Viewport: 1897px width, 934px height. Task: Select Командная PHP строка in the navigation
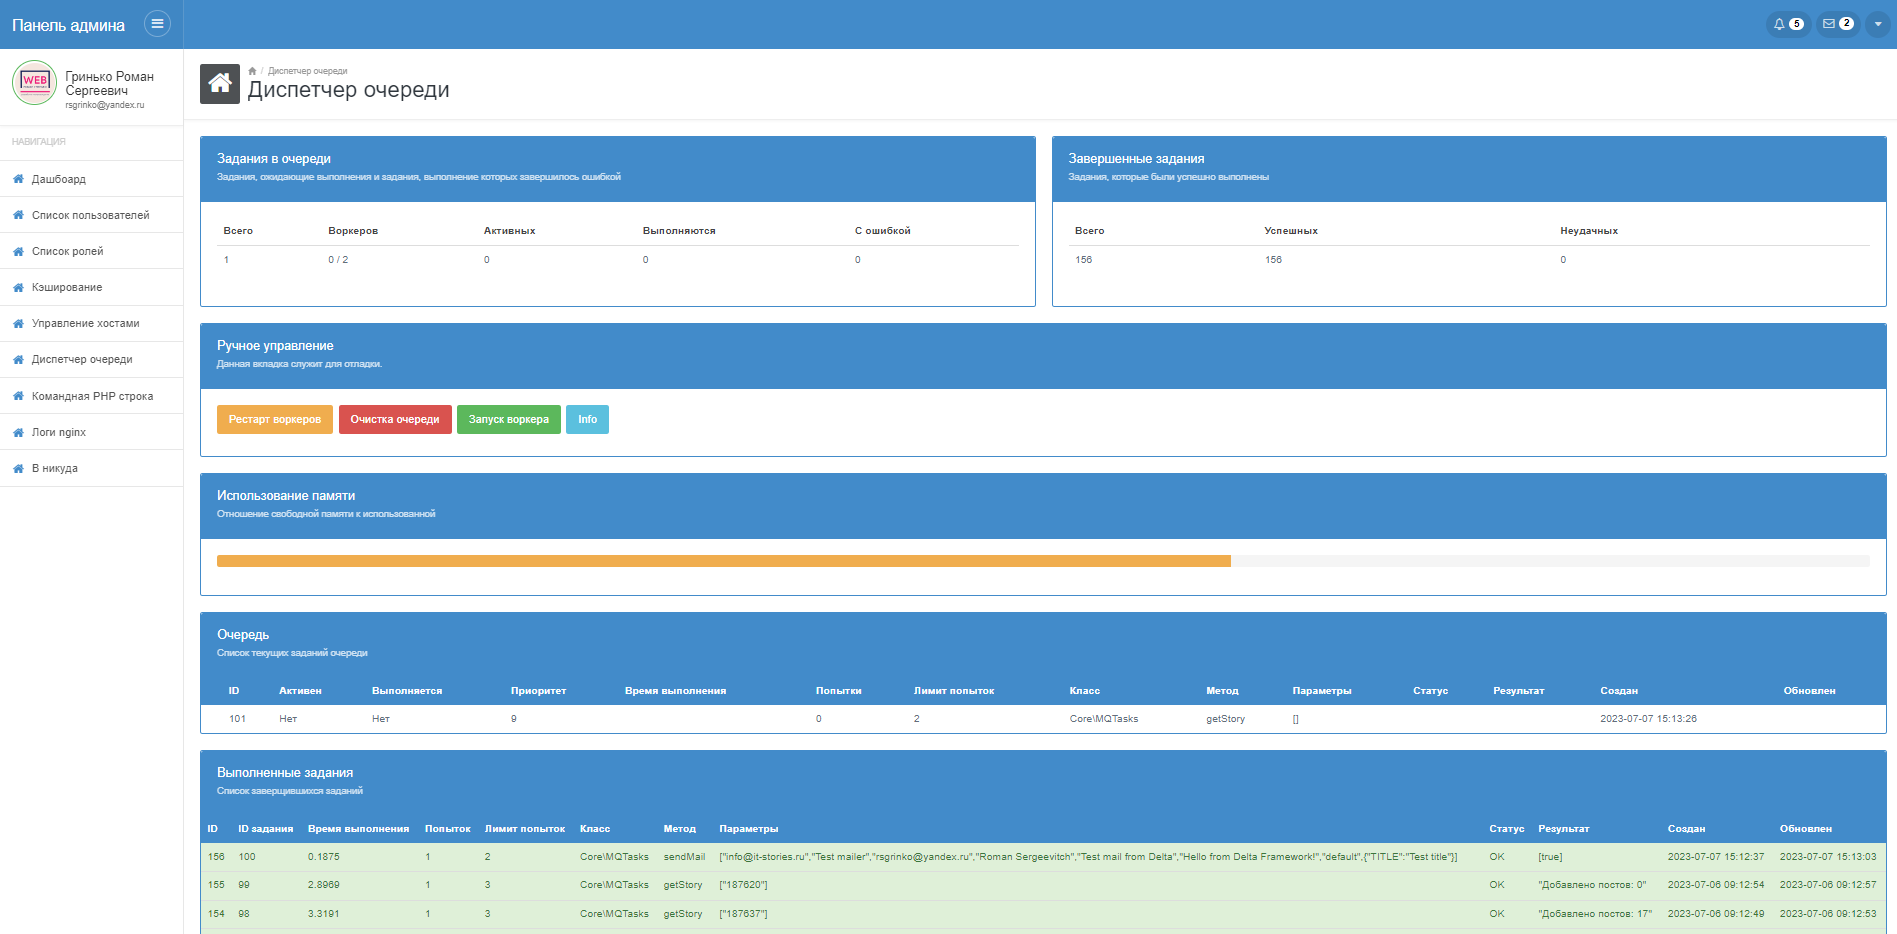92,396
